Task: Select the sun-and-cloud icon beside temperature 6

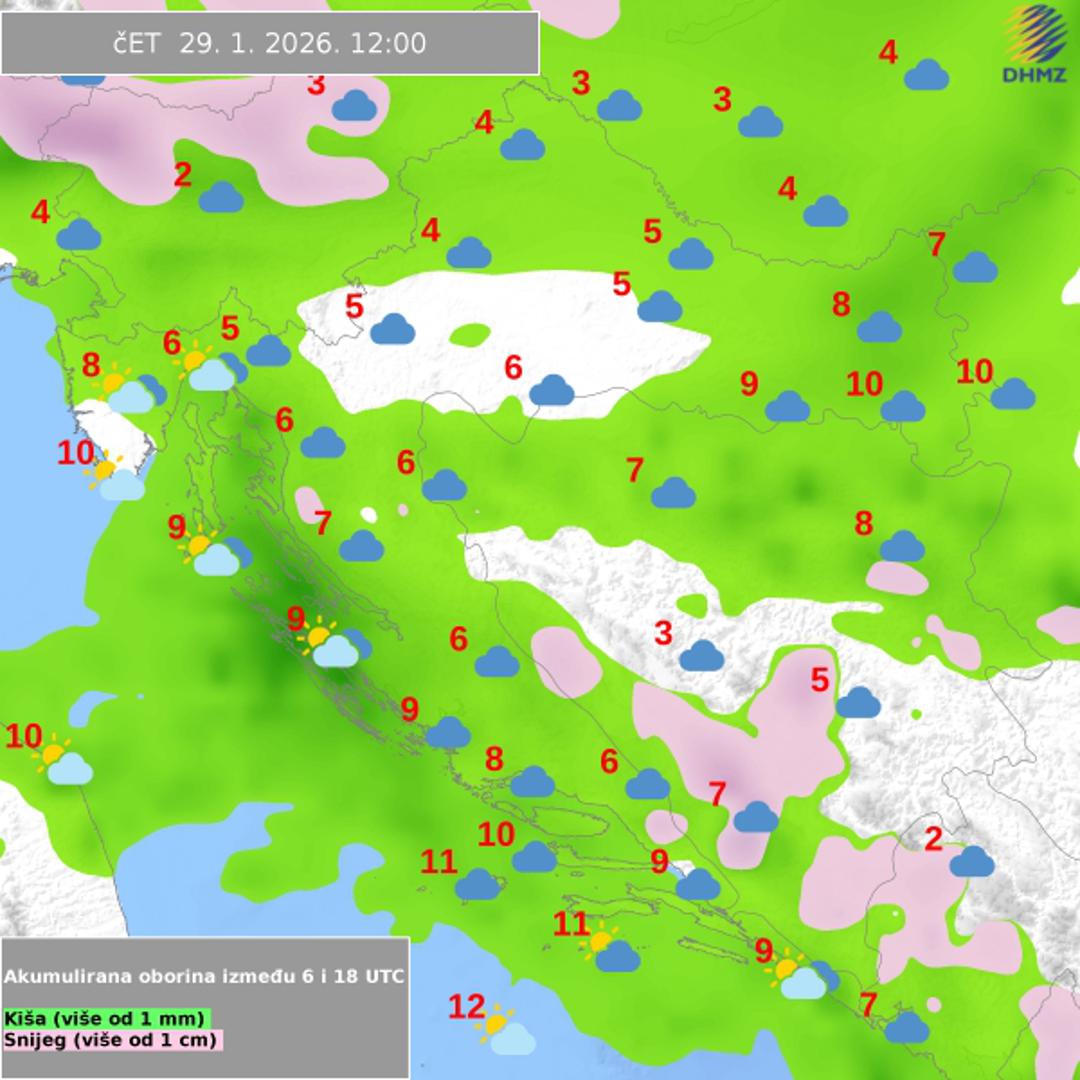Action: tap(207, 369)
